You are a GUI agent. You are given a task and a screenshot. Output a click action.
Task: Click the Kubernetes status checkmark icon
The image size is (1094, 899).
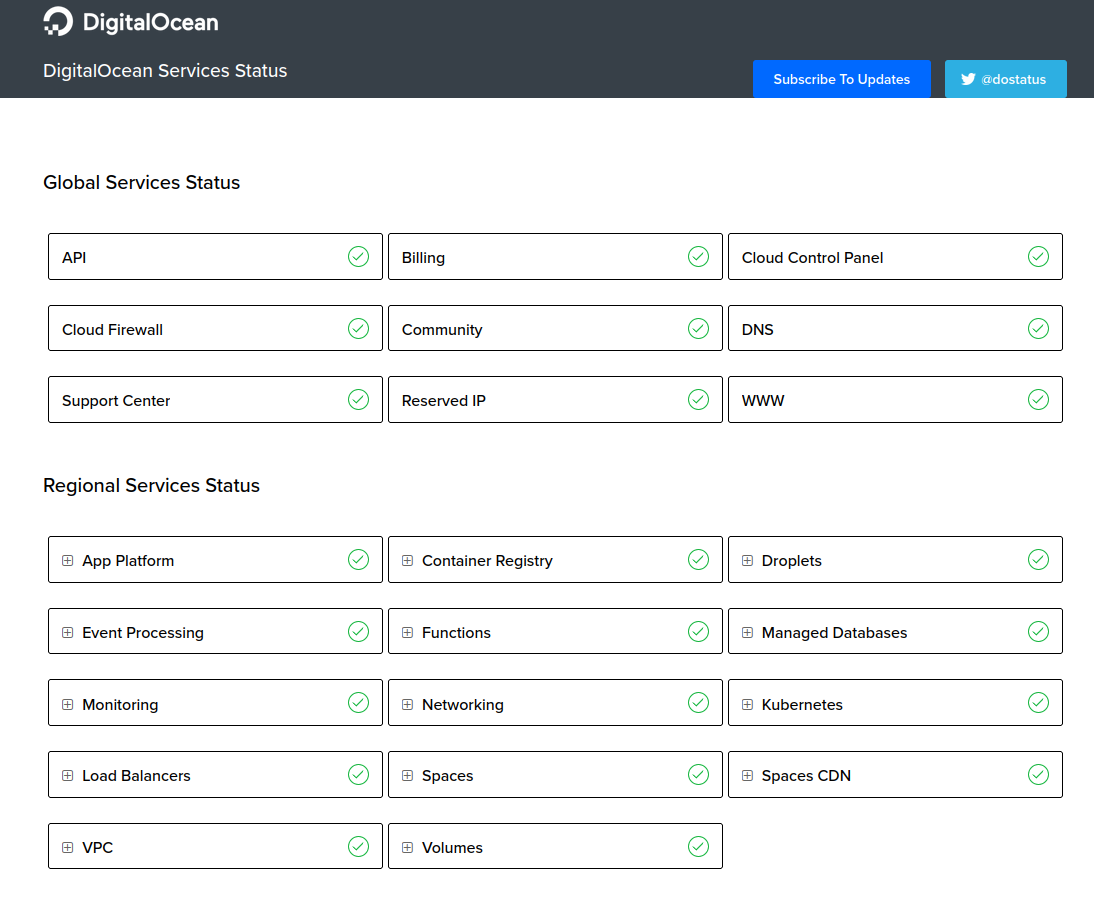(x=1037, y=702)
